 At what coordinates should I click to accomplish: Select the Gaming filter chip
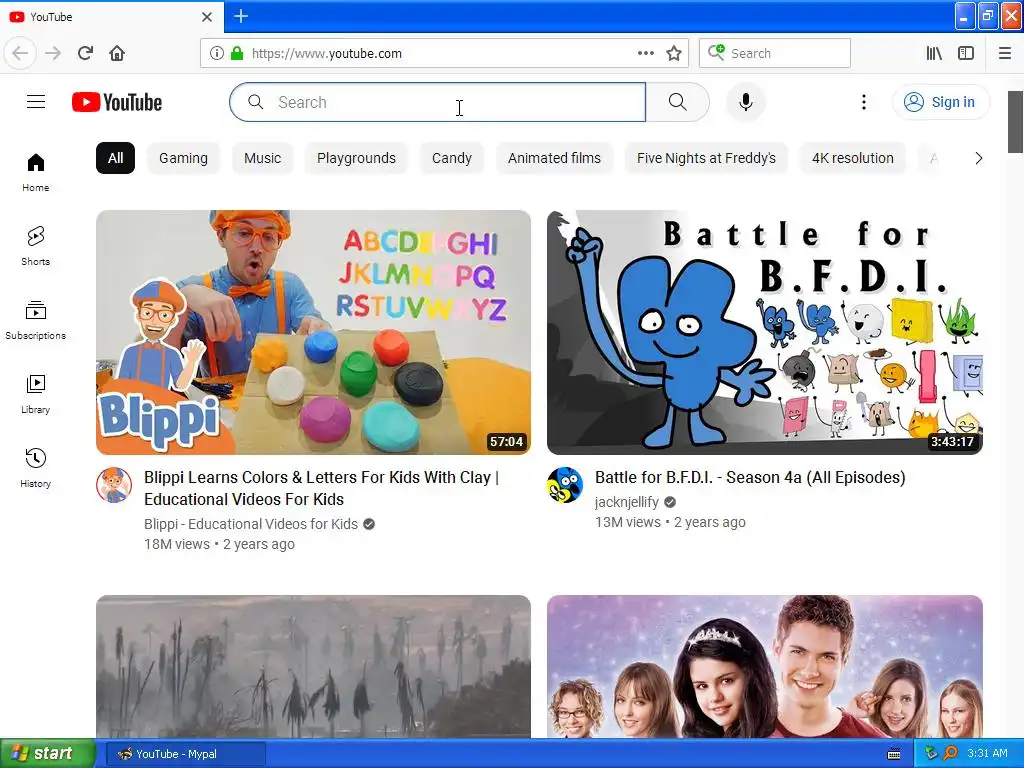(184, 158)
